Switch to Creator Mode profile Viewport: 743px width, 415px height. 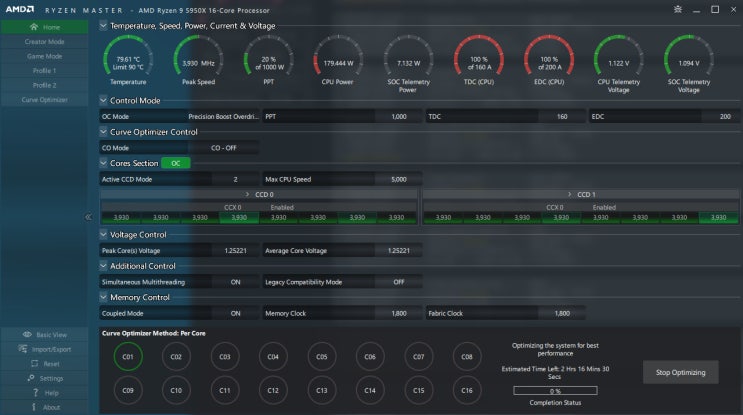(44, 42)
